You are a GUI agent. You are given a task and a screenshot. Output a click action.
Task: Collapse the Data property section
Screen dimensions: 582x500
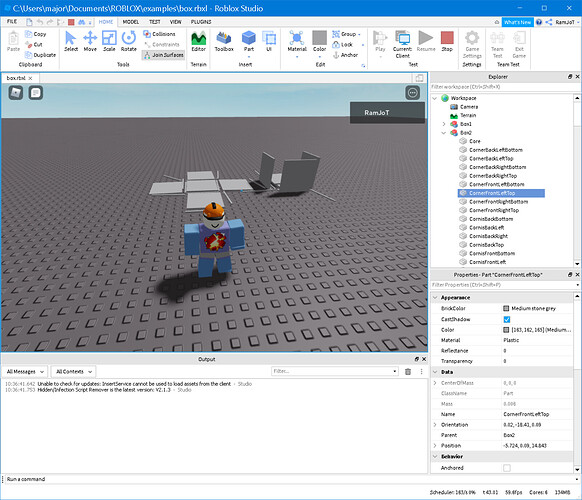(435, 372)
